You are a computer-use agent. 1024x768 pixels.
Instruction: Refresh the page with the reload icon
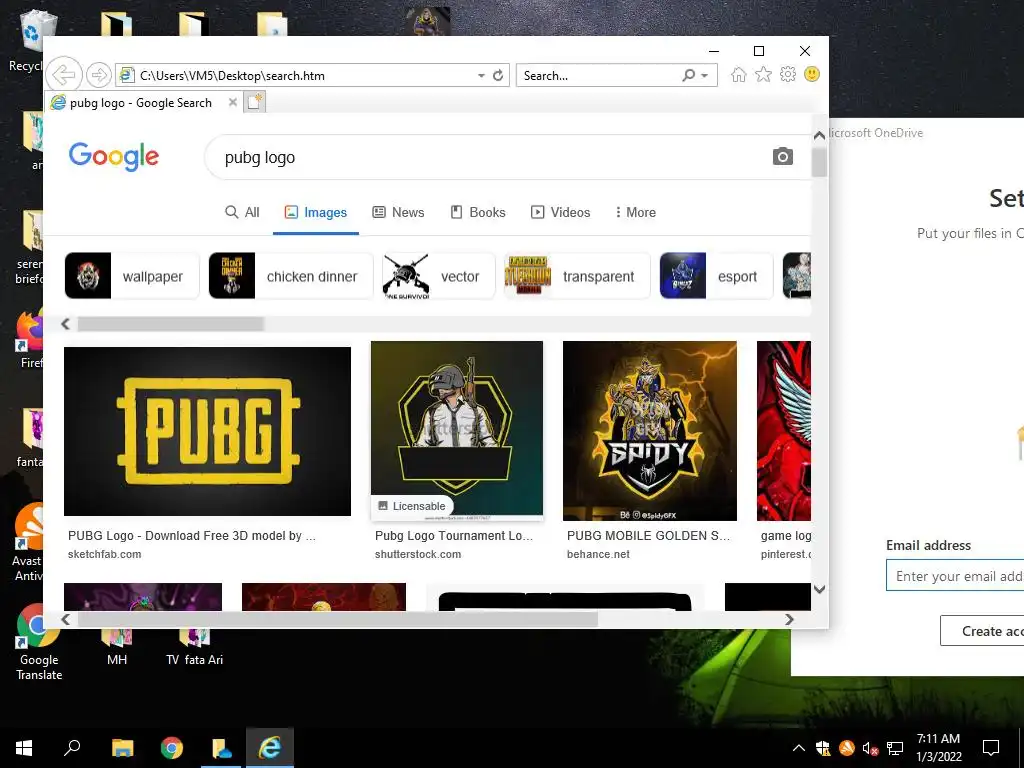[498, 75]
